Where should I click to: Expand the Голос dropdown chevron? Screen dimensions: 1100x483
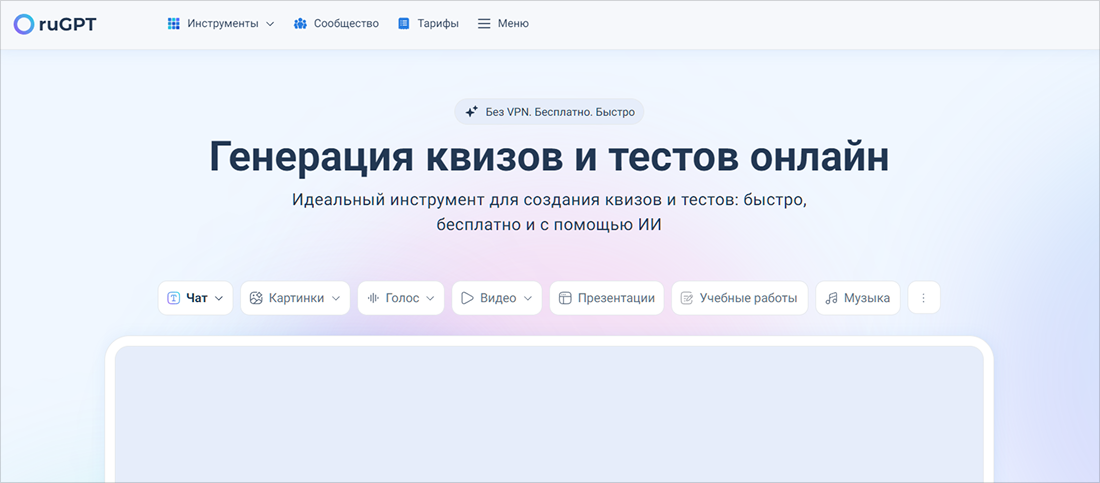430,298
